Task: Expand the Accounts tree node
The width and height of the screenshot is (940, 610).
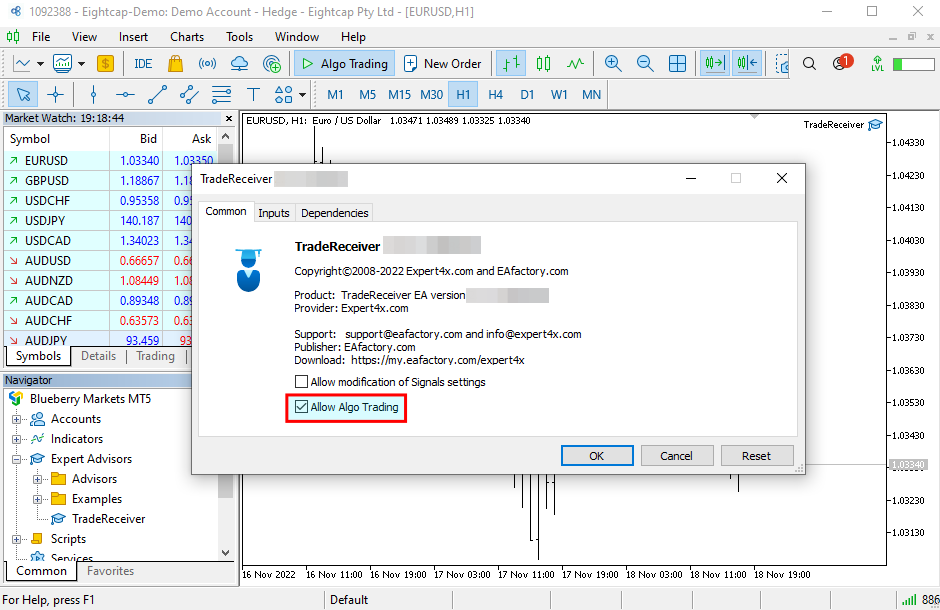Action: point(17,419)
